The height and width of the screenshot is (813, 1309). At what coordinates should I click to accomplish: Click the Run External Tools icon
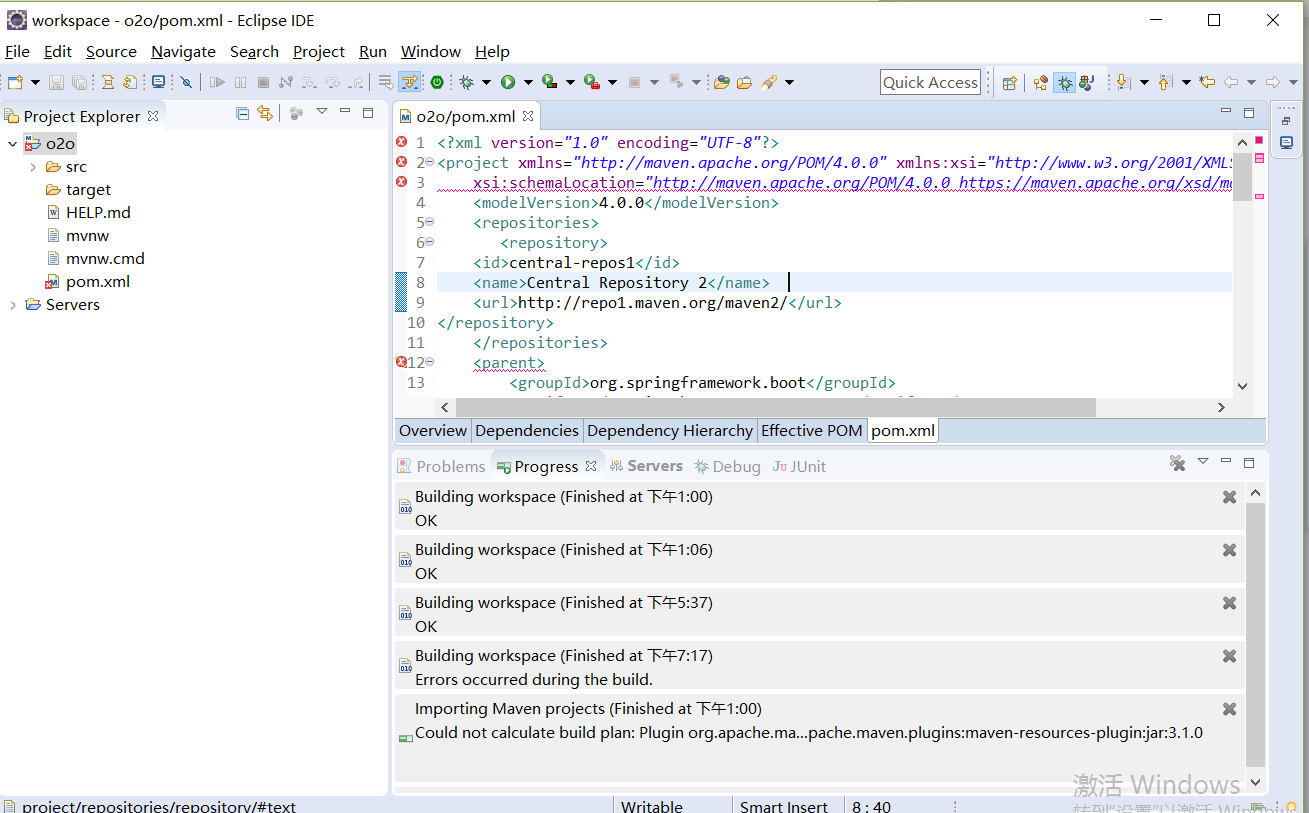click(592, 82)
